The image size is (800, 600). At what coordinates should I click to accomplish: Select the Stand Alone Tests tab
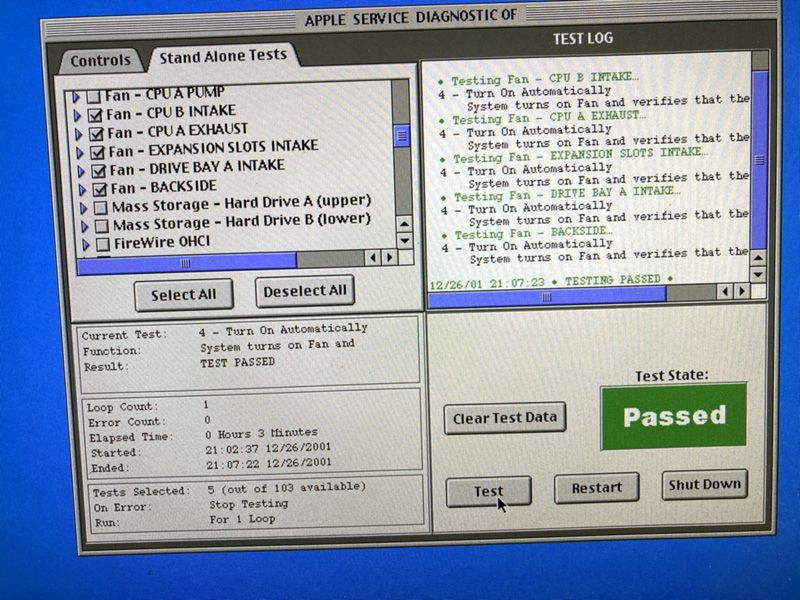[x=222, y=57]
